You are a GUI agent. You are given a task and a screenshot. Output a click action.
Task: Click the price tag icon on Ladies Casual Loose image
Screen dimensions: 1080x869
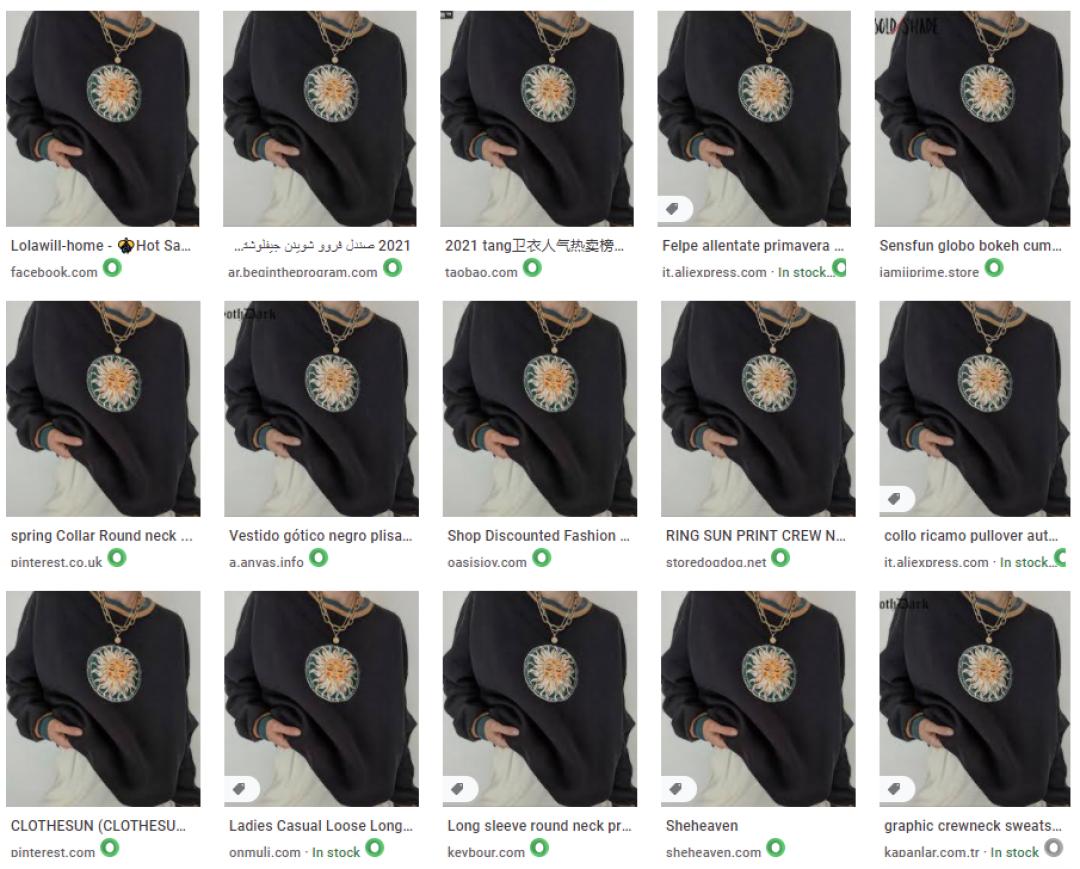point(239,788)
